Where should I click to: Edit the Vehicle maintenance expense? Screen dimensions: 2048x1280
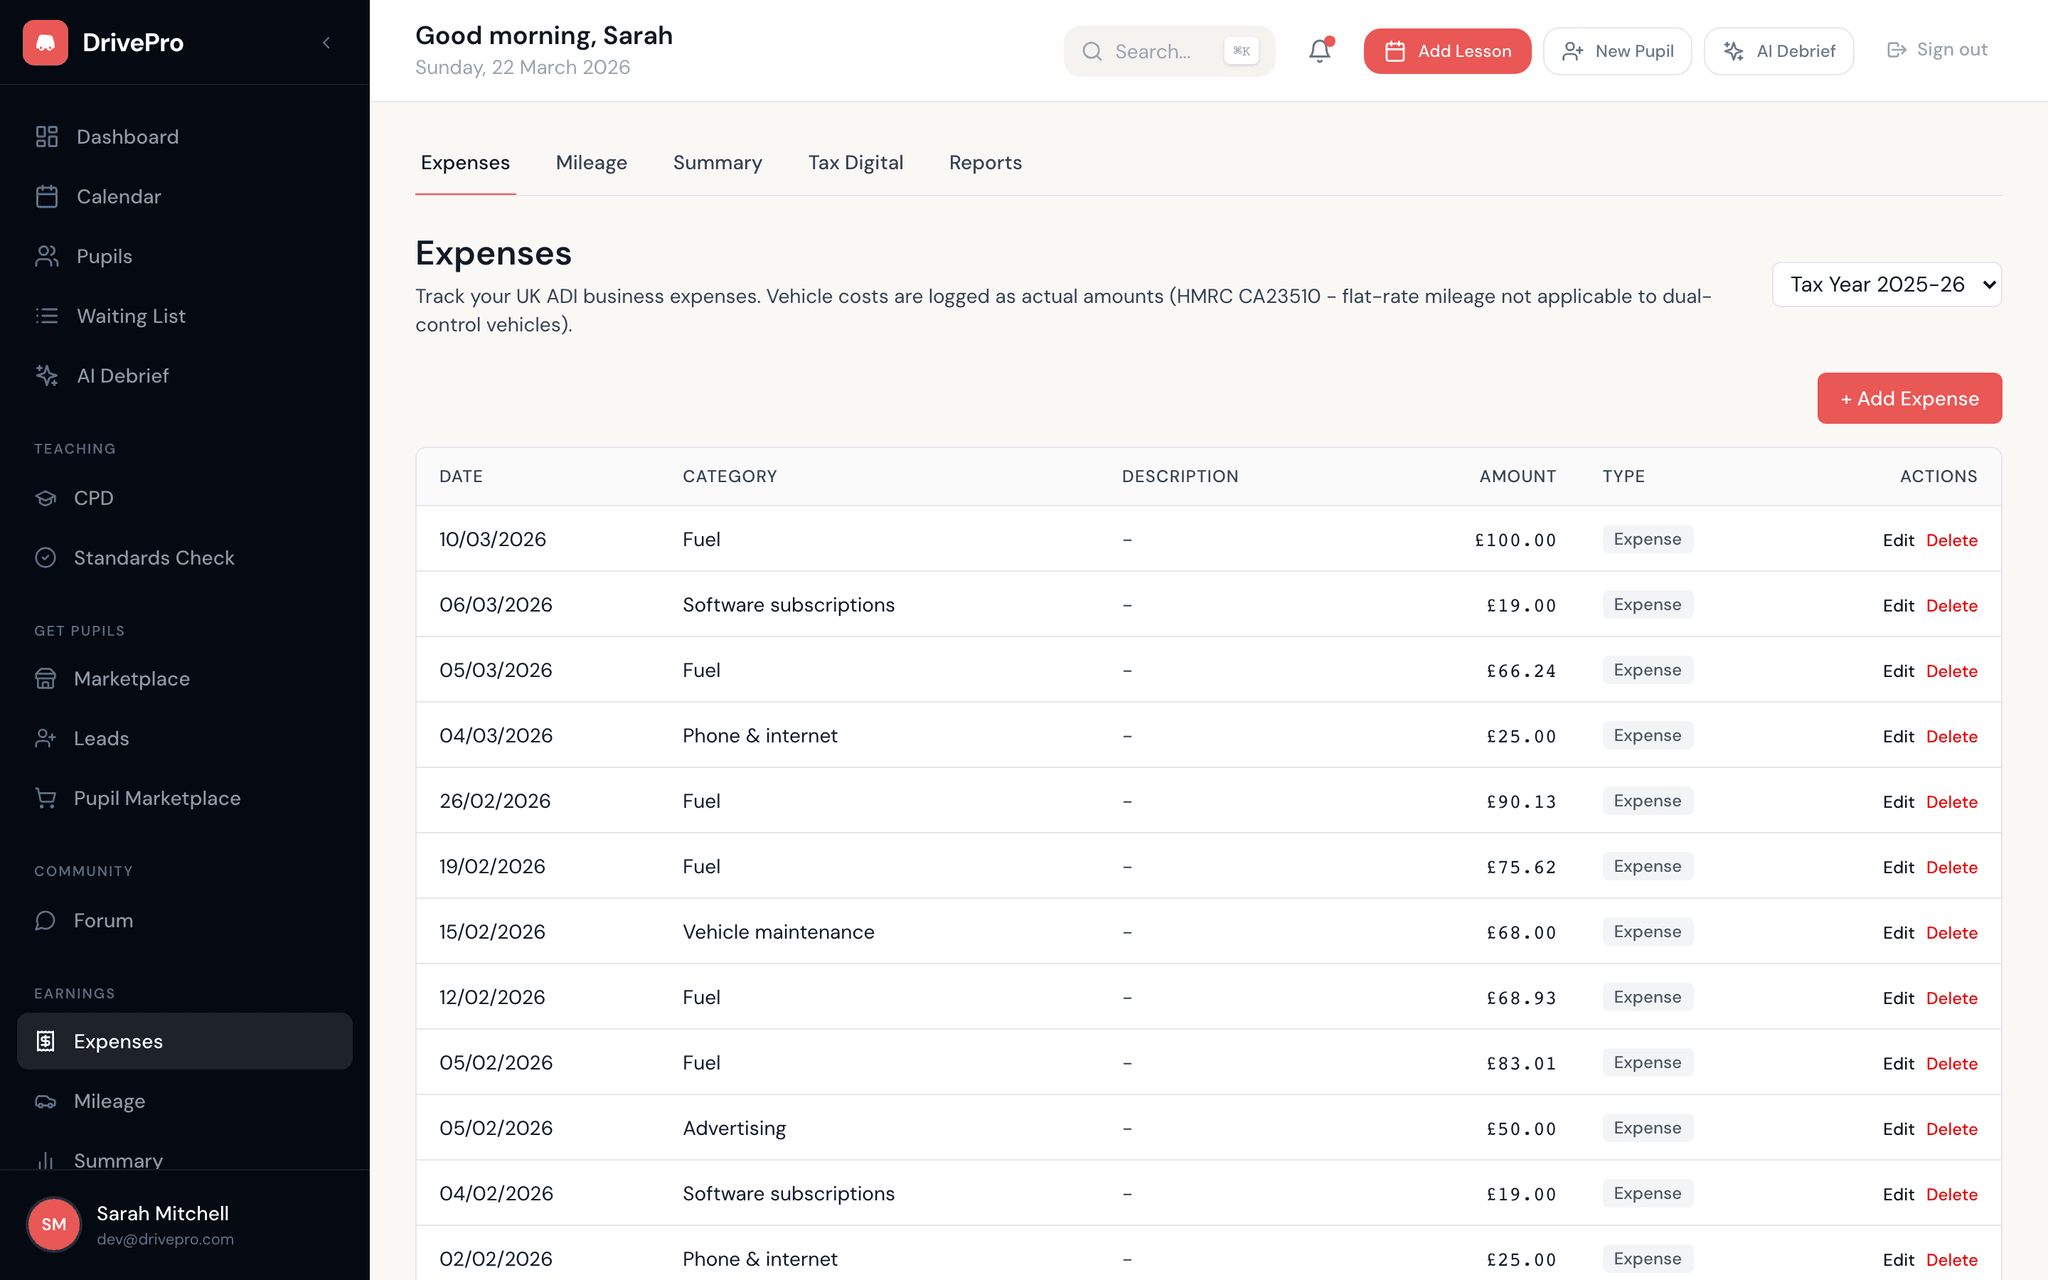1898,931
